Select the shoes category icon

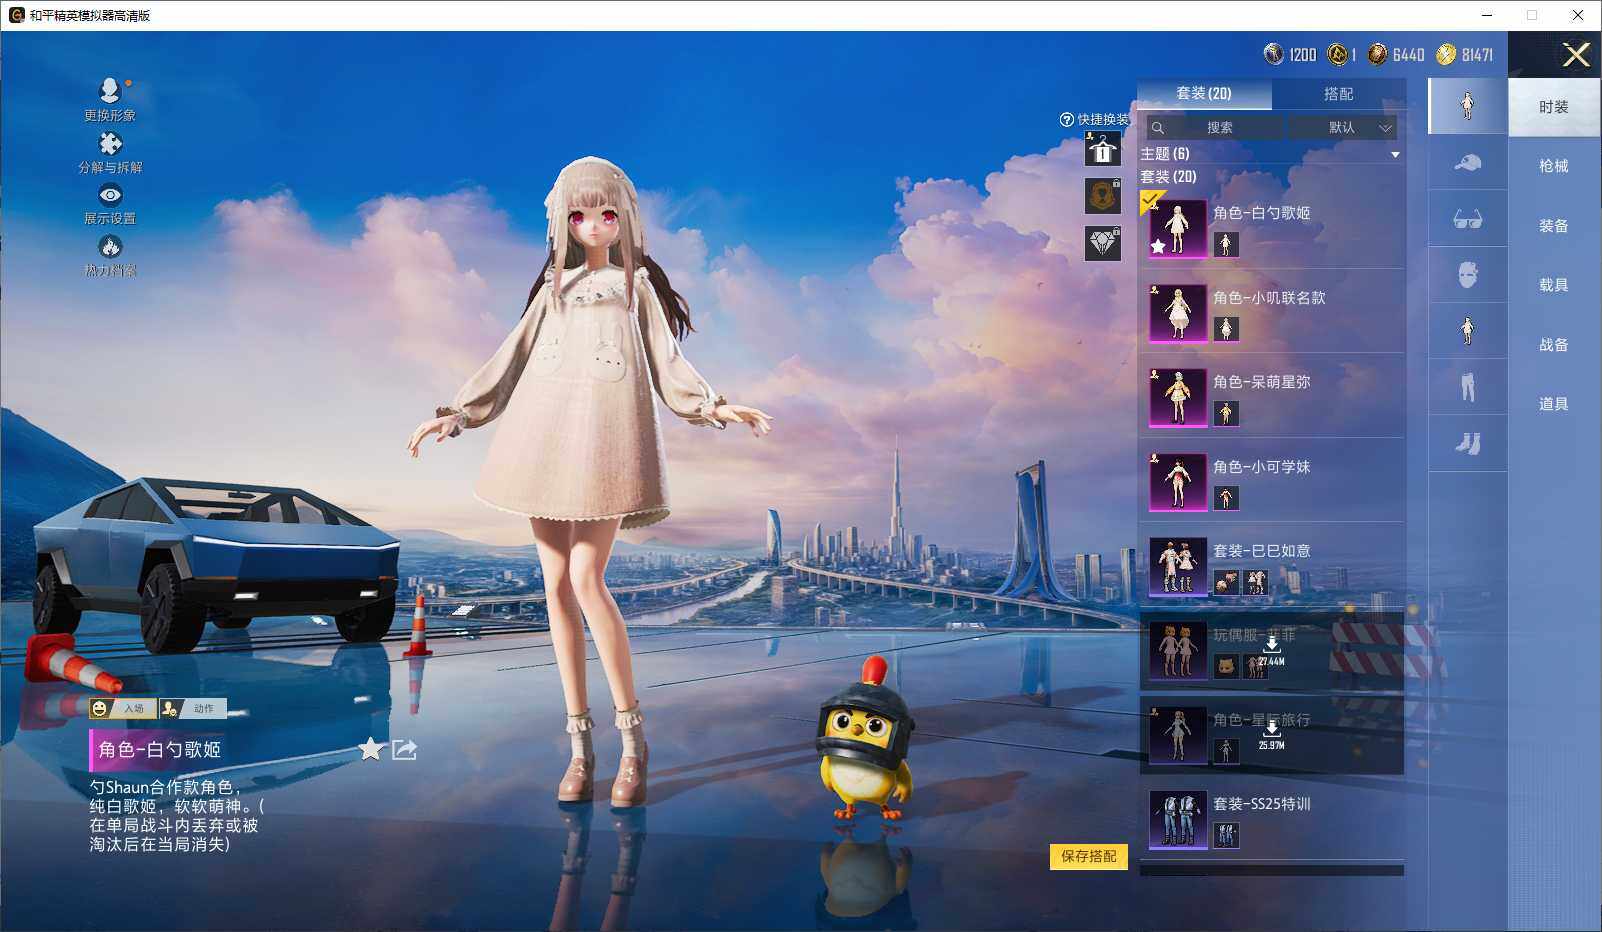(1467, 442)
